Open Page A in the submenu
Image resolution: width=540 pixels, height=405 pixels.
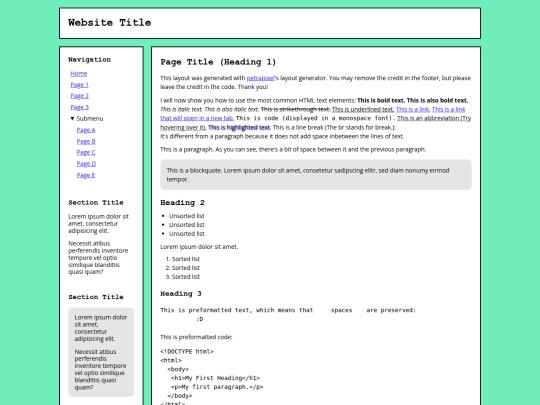pos(86,130)
